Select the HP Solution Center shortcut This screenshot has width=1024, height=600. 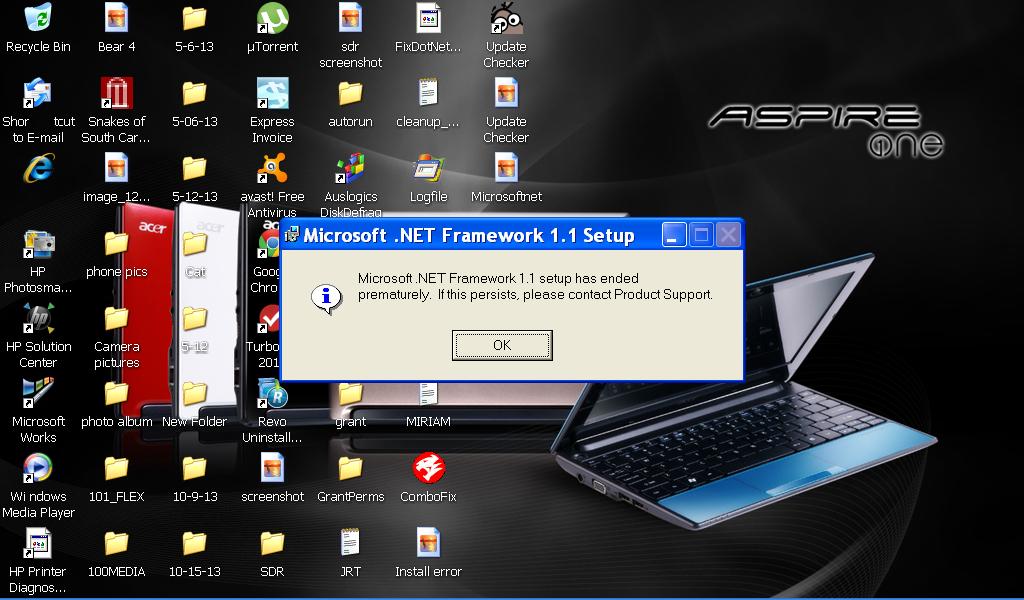[38, 319]
